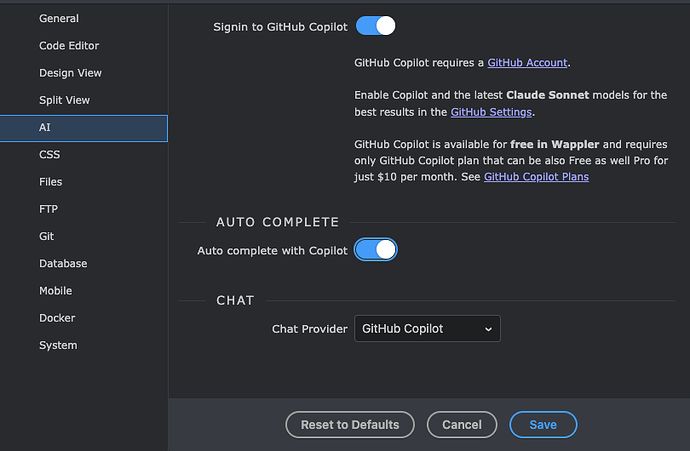690x451 pixels.
Task: Open the Chat Provider dropdown
Action: (x=427, y=328)
